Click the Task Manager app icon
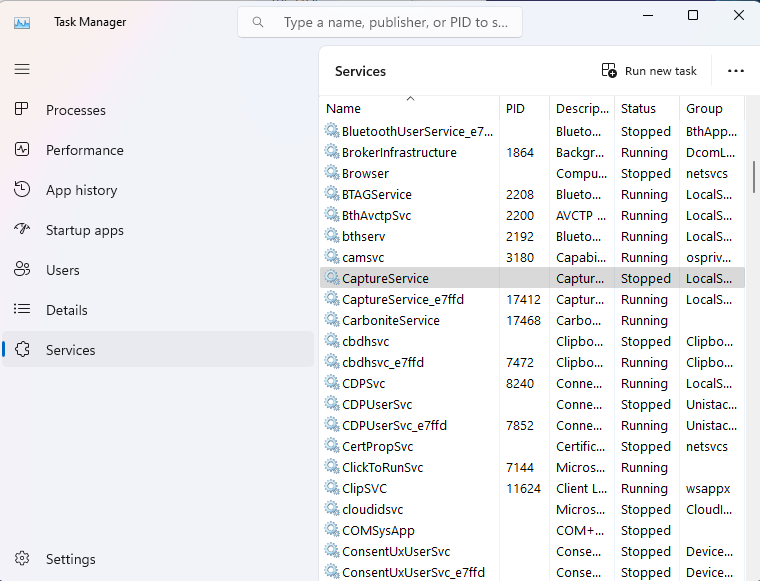The width and height of the screenshot is (760, 581). point(22,22)
